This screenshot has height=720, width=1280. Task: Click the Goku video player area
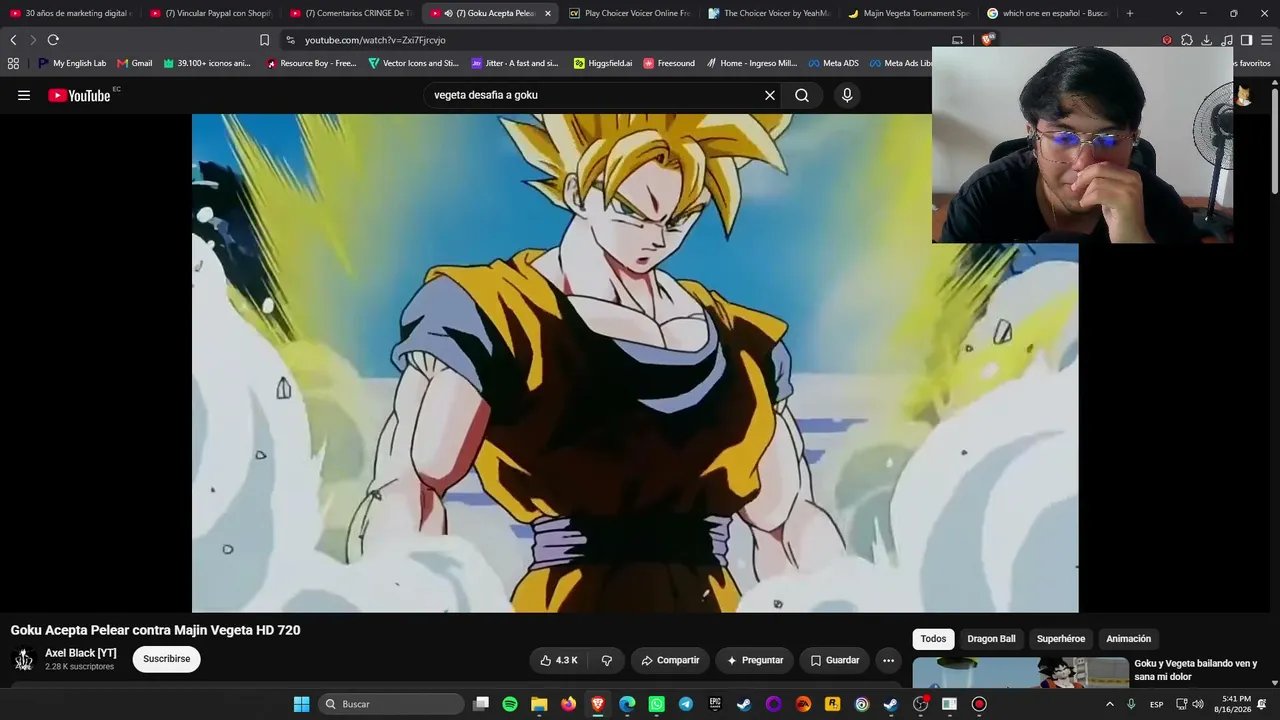coord(635,363)
